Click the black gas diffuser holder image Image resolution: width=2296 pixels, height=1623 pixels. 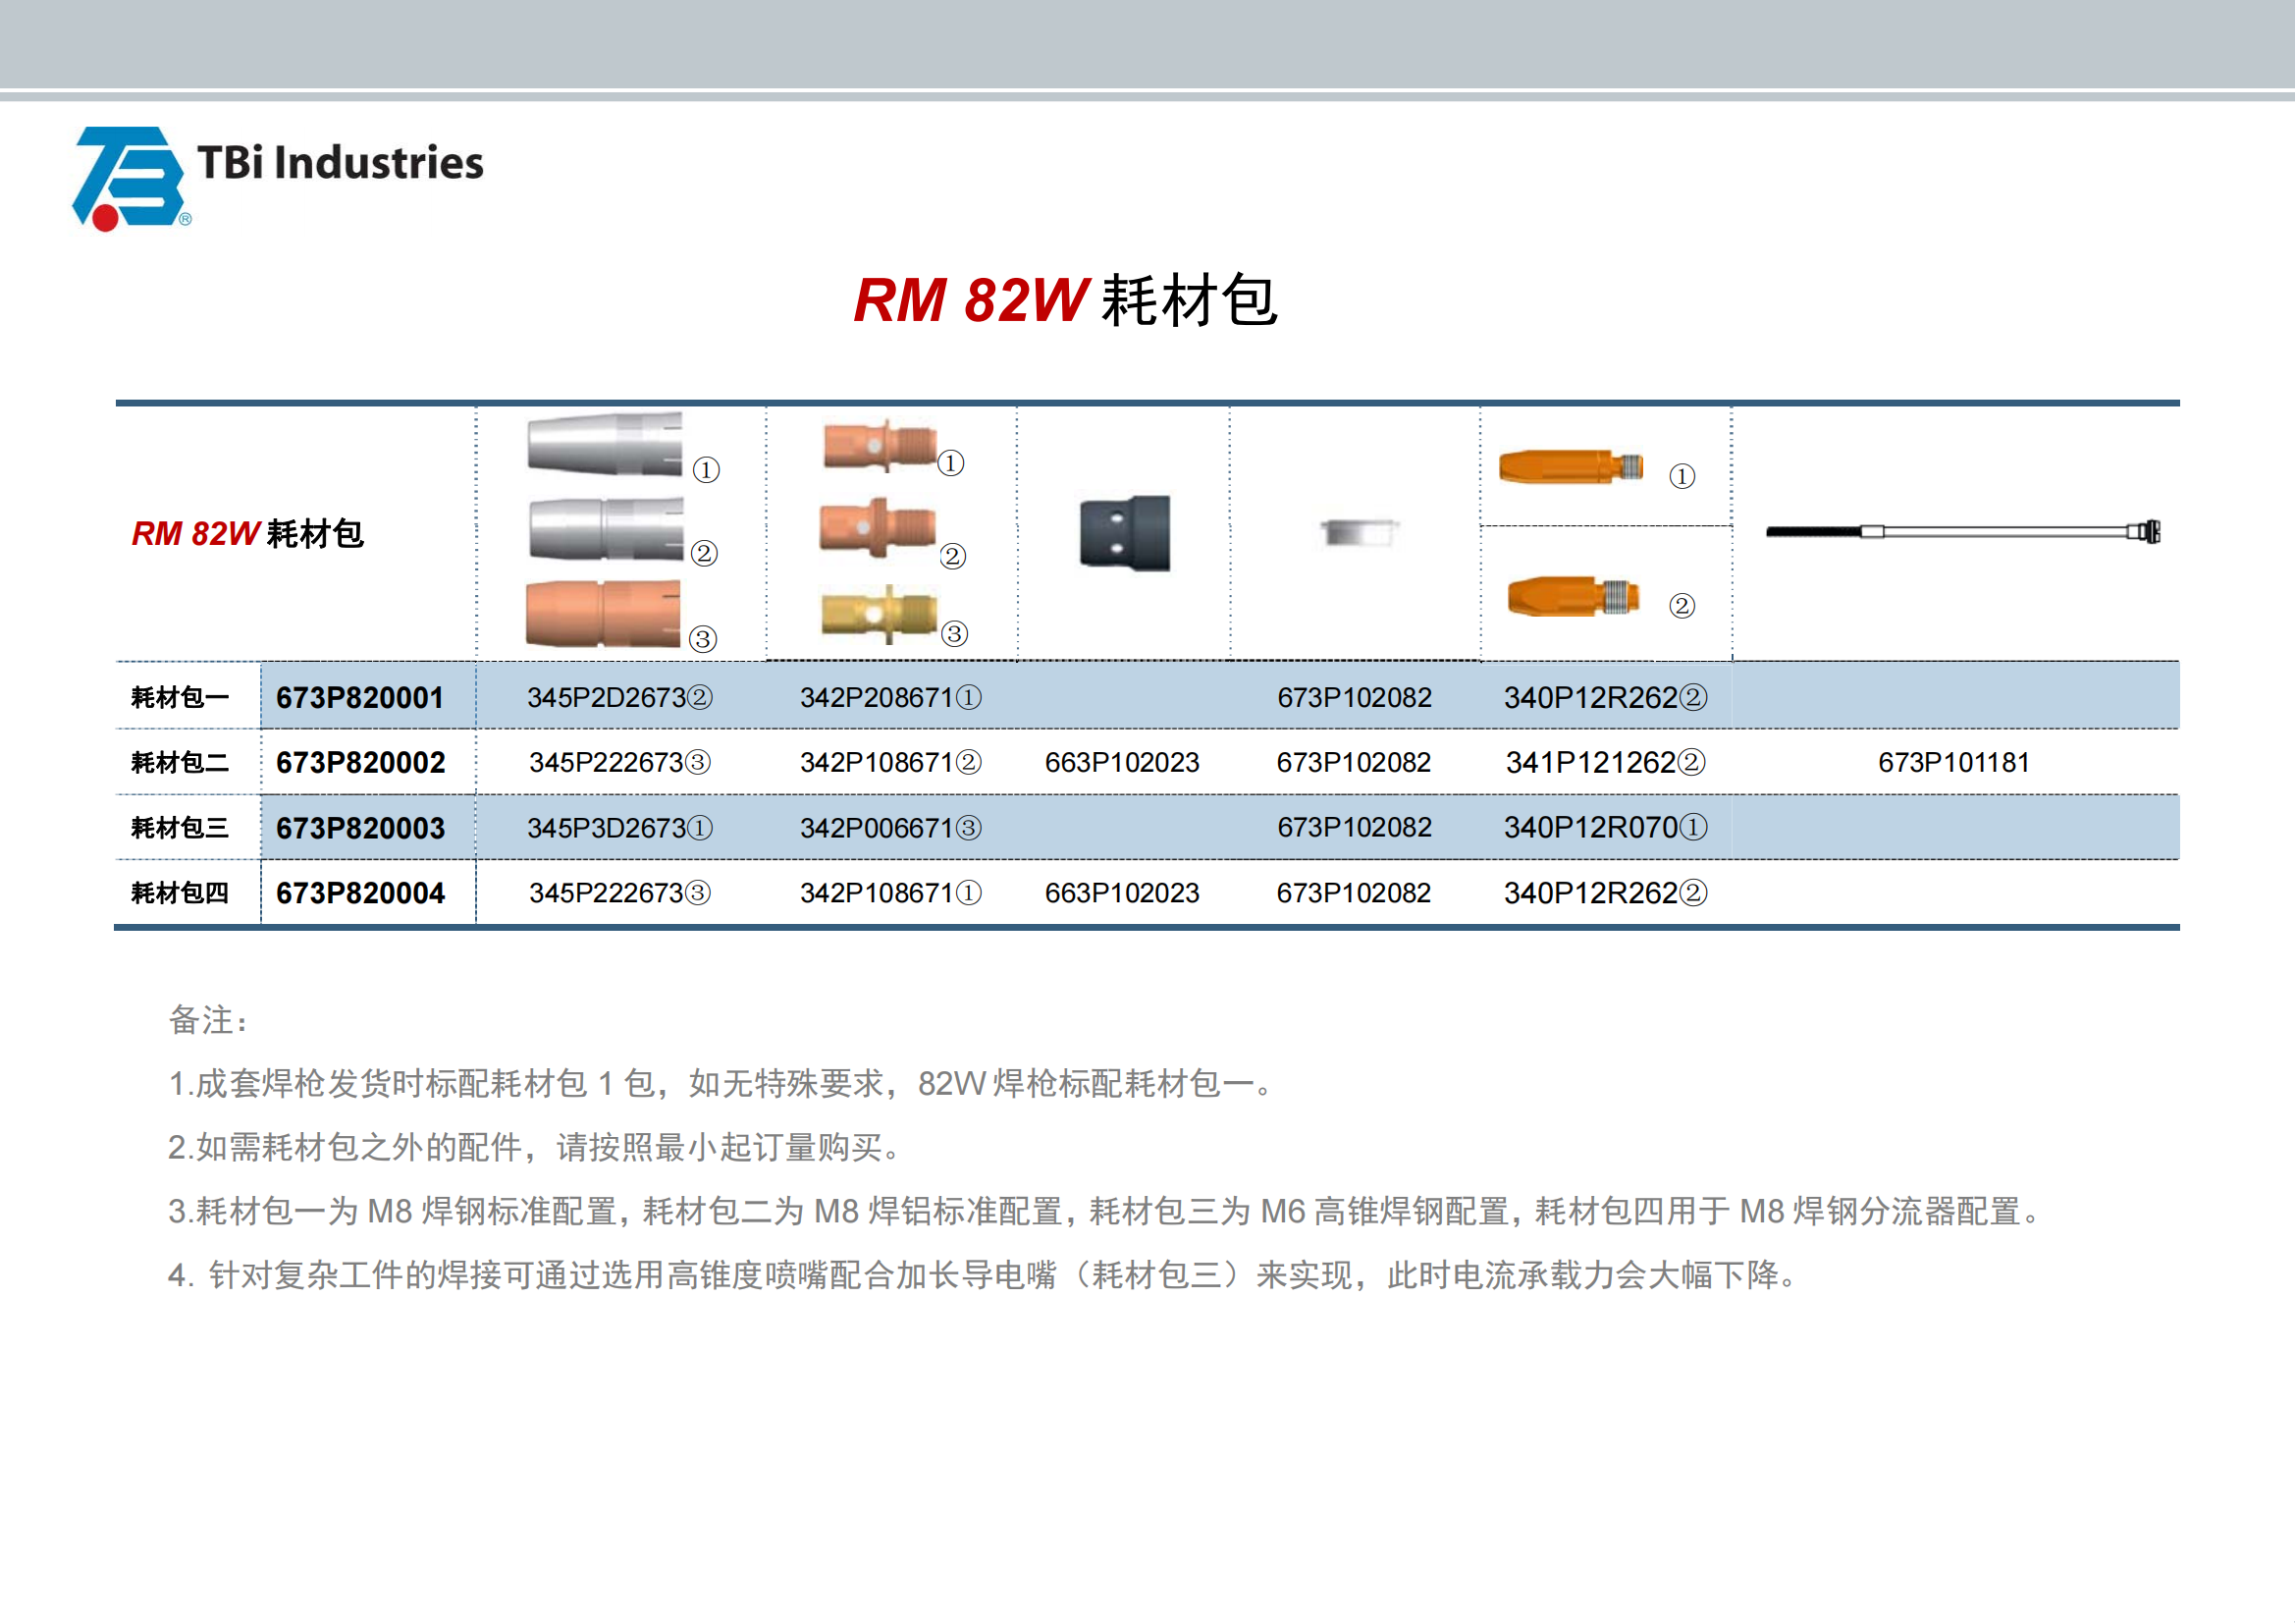point(1125,533)
